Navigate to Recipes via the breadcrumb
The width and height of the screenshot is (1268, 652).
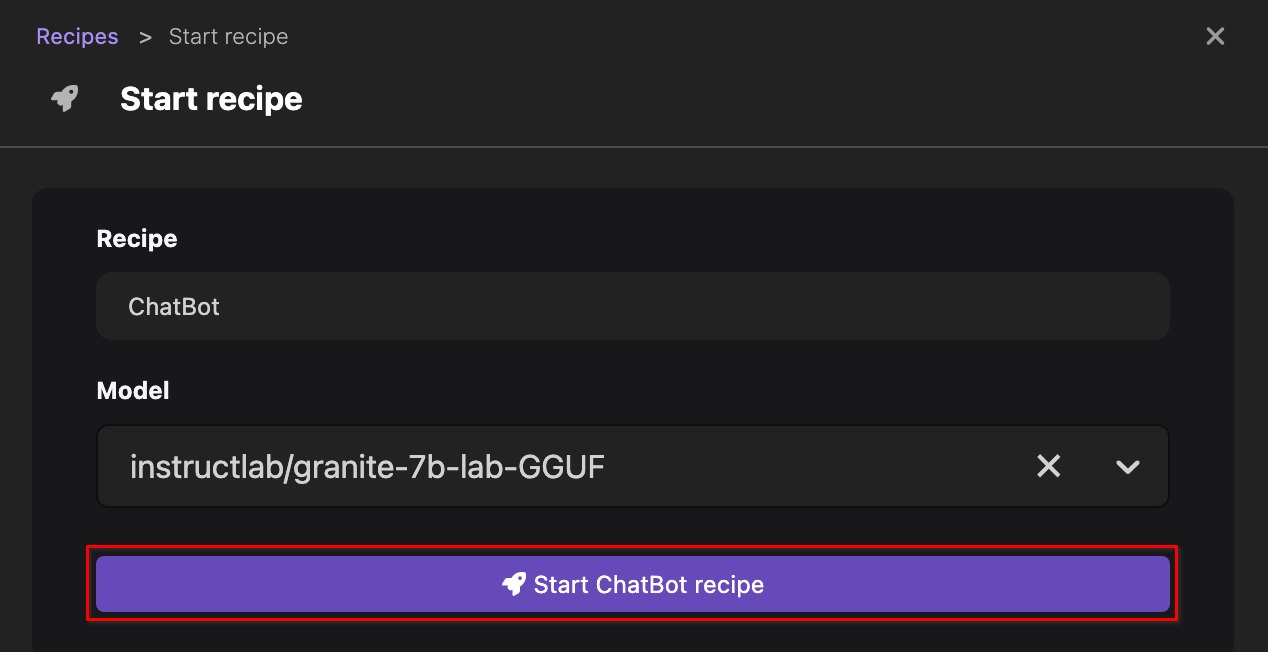[x=77, y=36]
